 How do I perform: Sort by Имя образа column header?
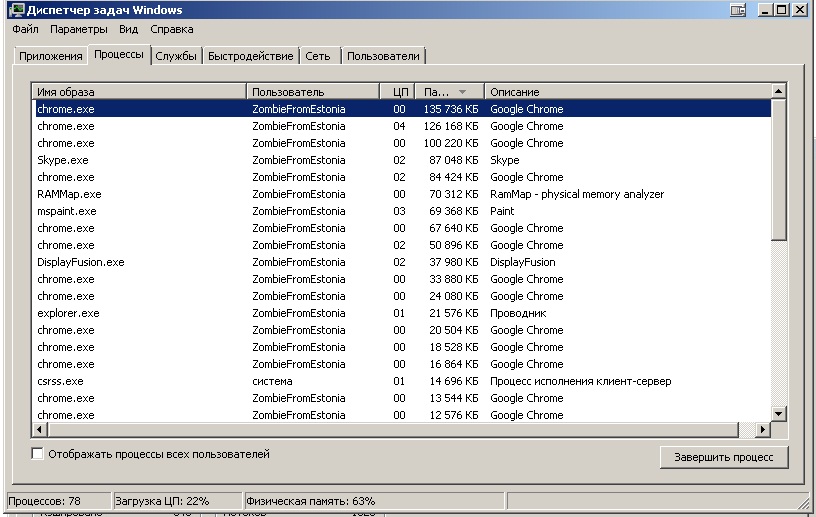(x=138, y=92)
